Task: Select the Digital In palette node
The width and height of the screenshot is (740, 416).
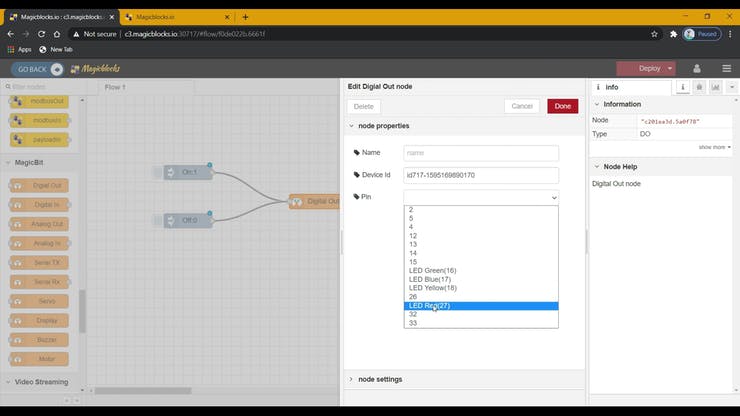Action: (40, 205)
